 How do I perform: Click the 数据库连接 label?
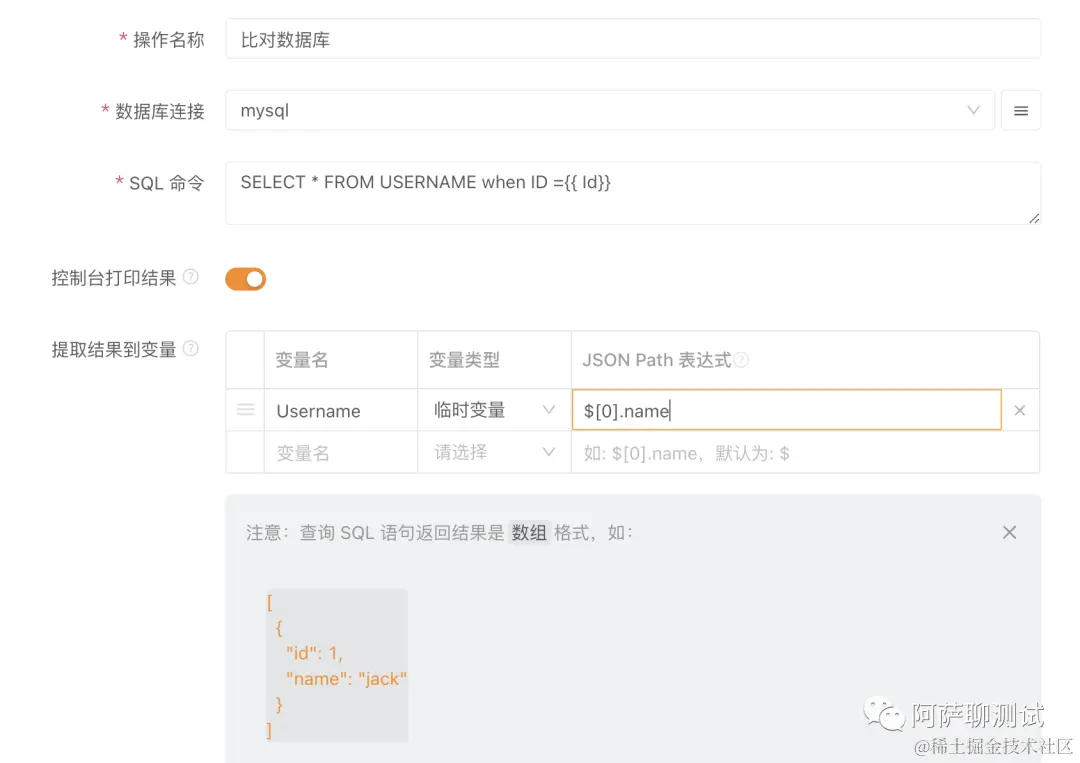[160, 112]
